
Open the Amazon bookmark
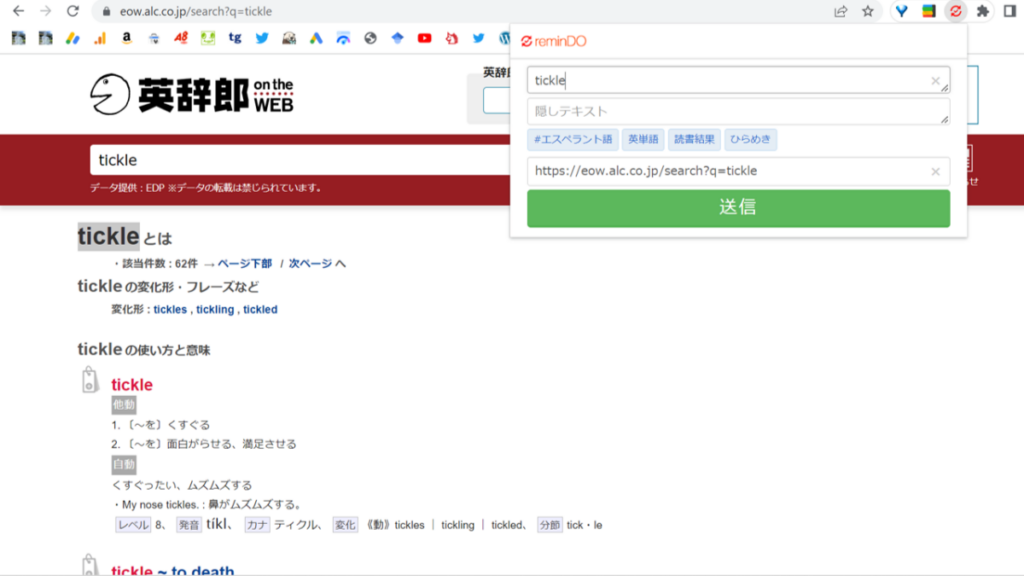(127, 39)
